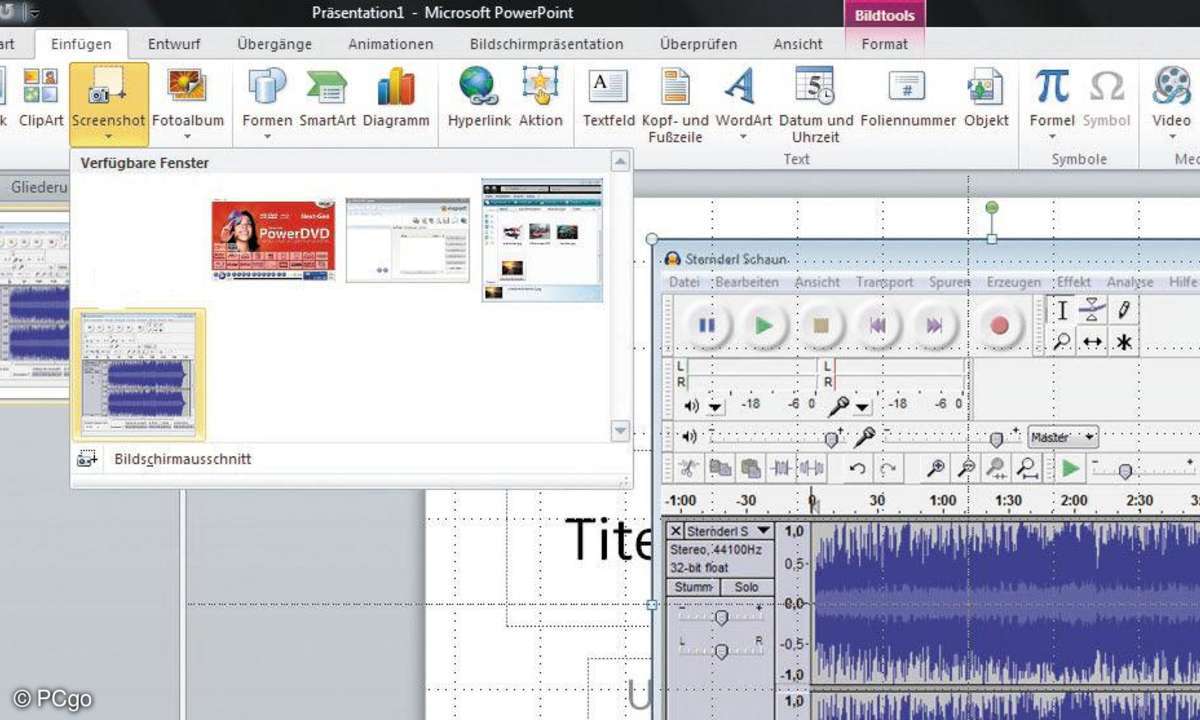Click the ClipArt icon
The width and height of the screenshot is (1200, 720).
coord(41,86)
